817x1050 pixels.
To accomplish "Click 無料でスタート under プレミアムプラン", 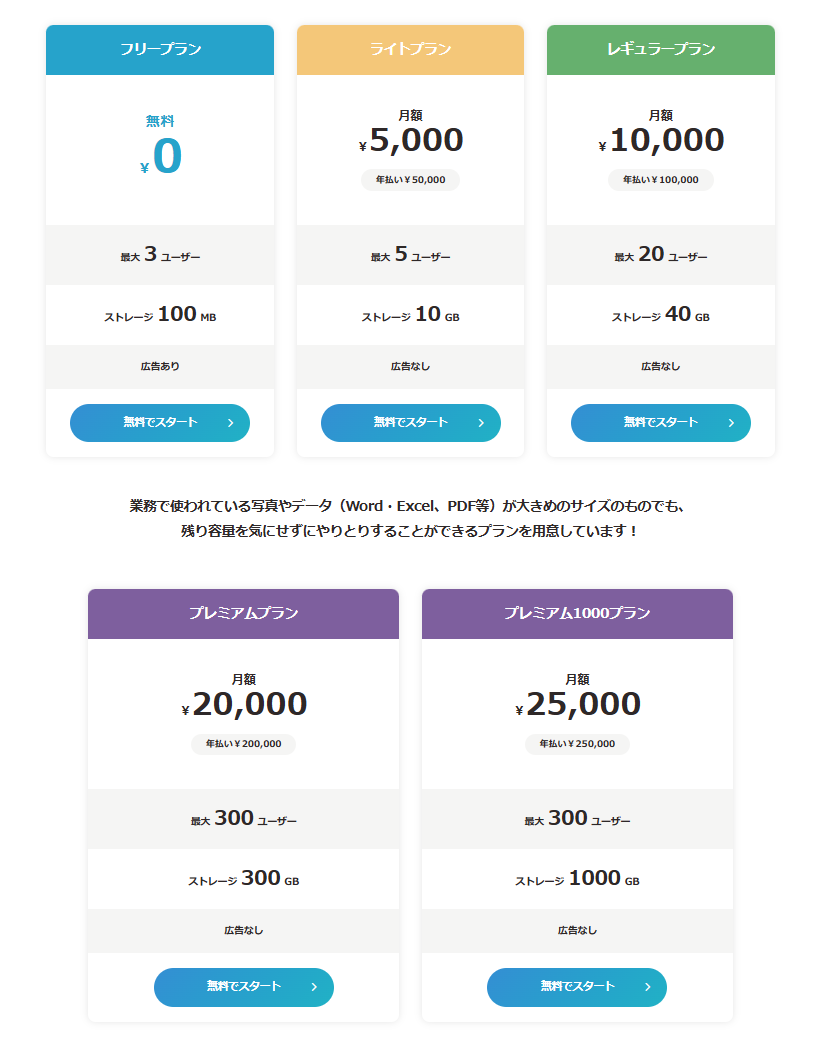I will (243, 987).
